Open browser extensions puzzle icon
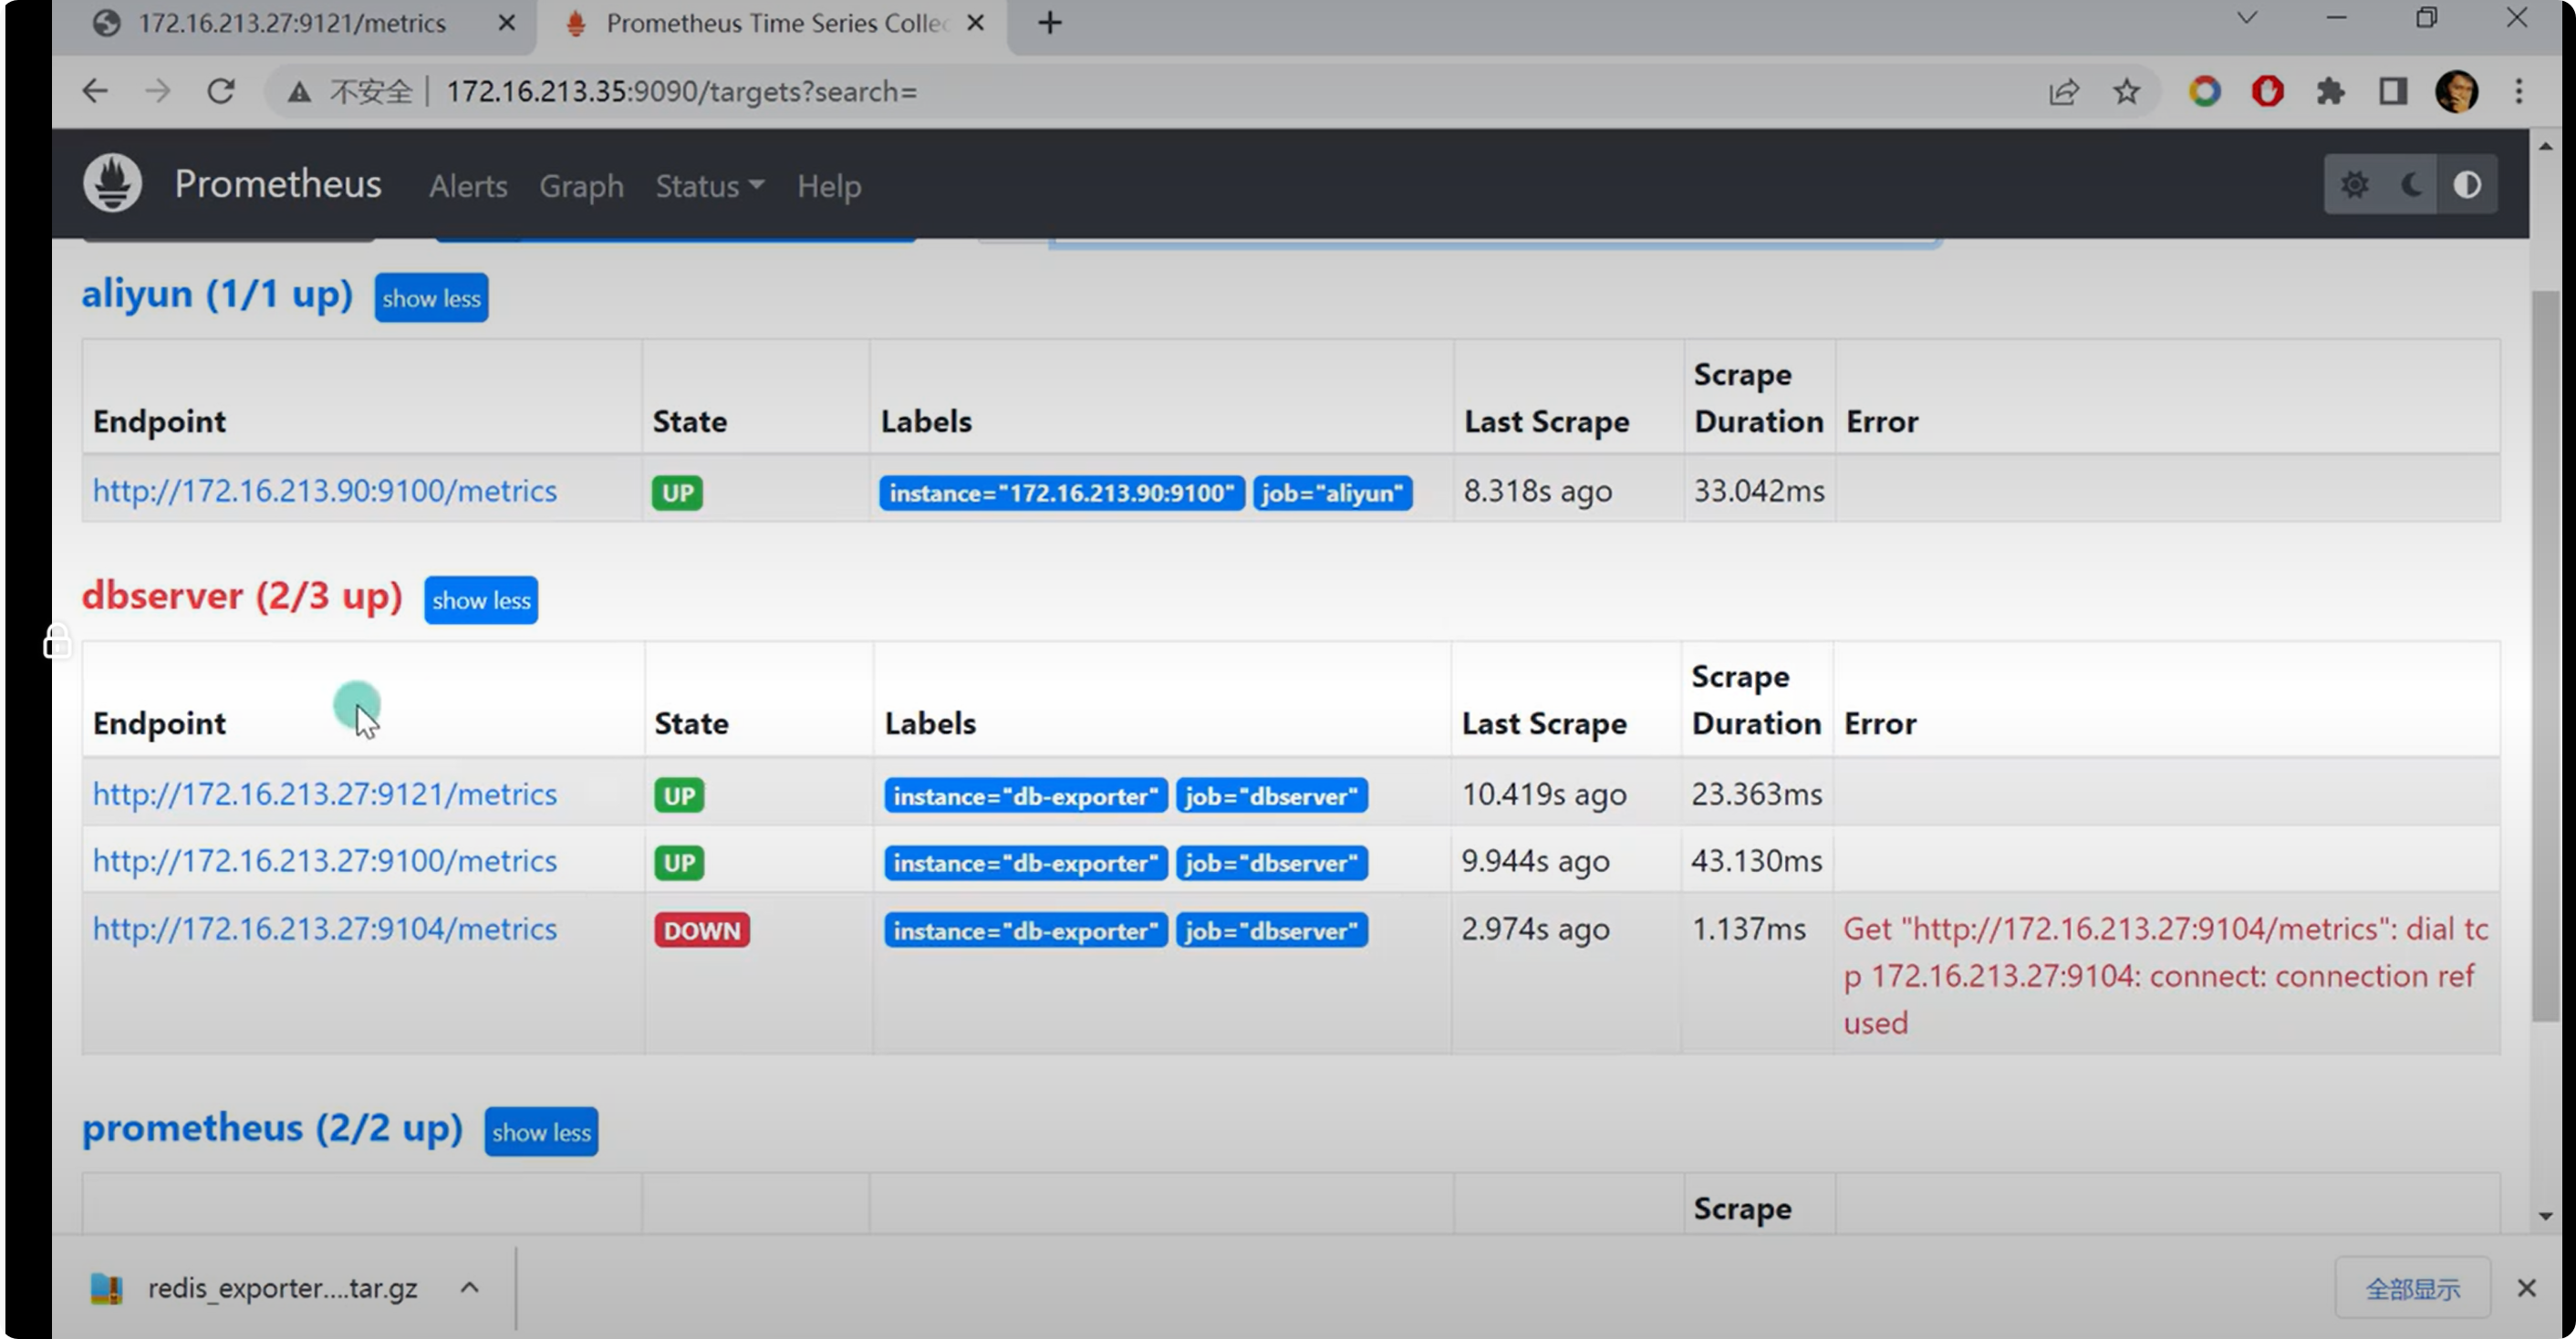Image resolution: width=2576 pixels, height=1339 pixels. [2330, 92]
